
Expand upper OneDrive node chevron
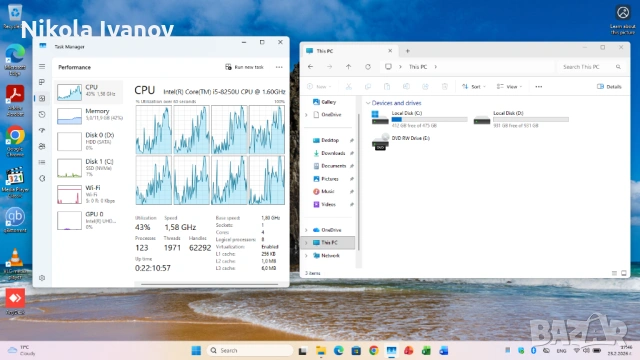[x=306, y=115]
